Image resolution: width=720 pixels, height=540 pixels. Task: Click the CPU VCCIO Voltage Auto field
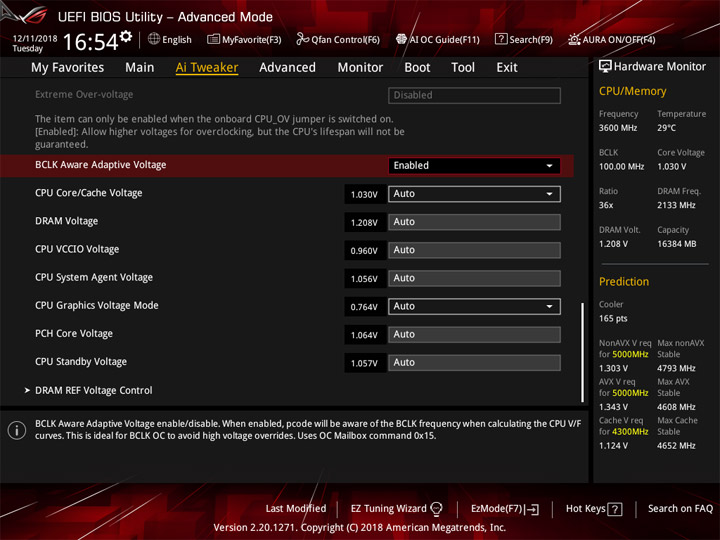[474, 250]
